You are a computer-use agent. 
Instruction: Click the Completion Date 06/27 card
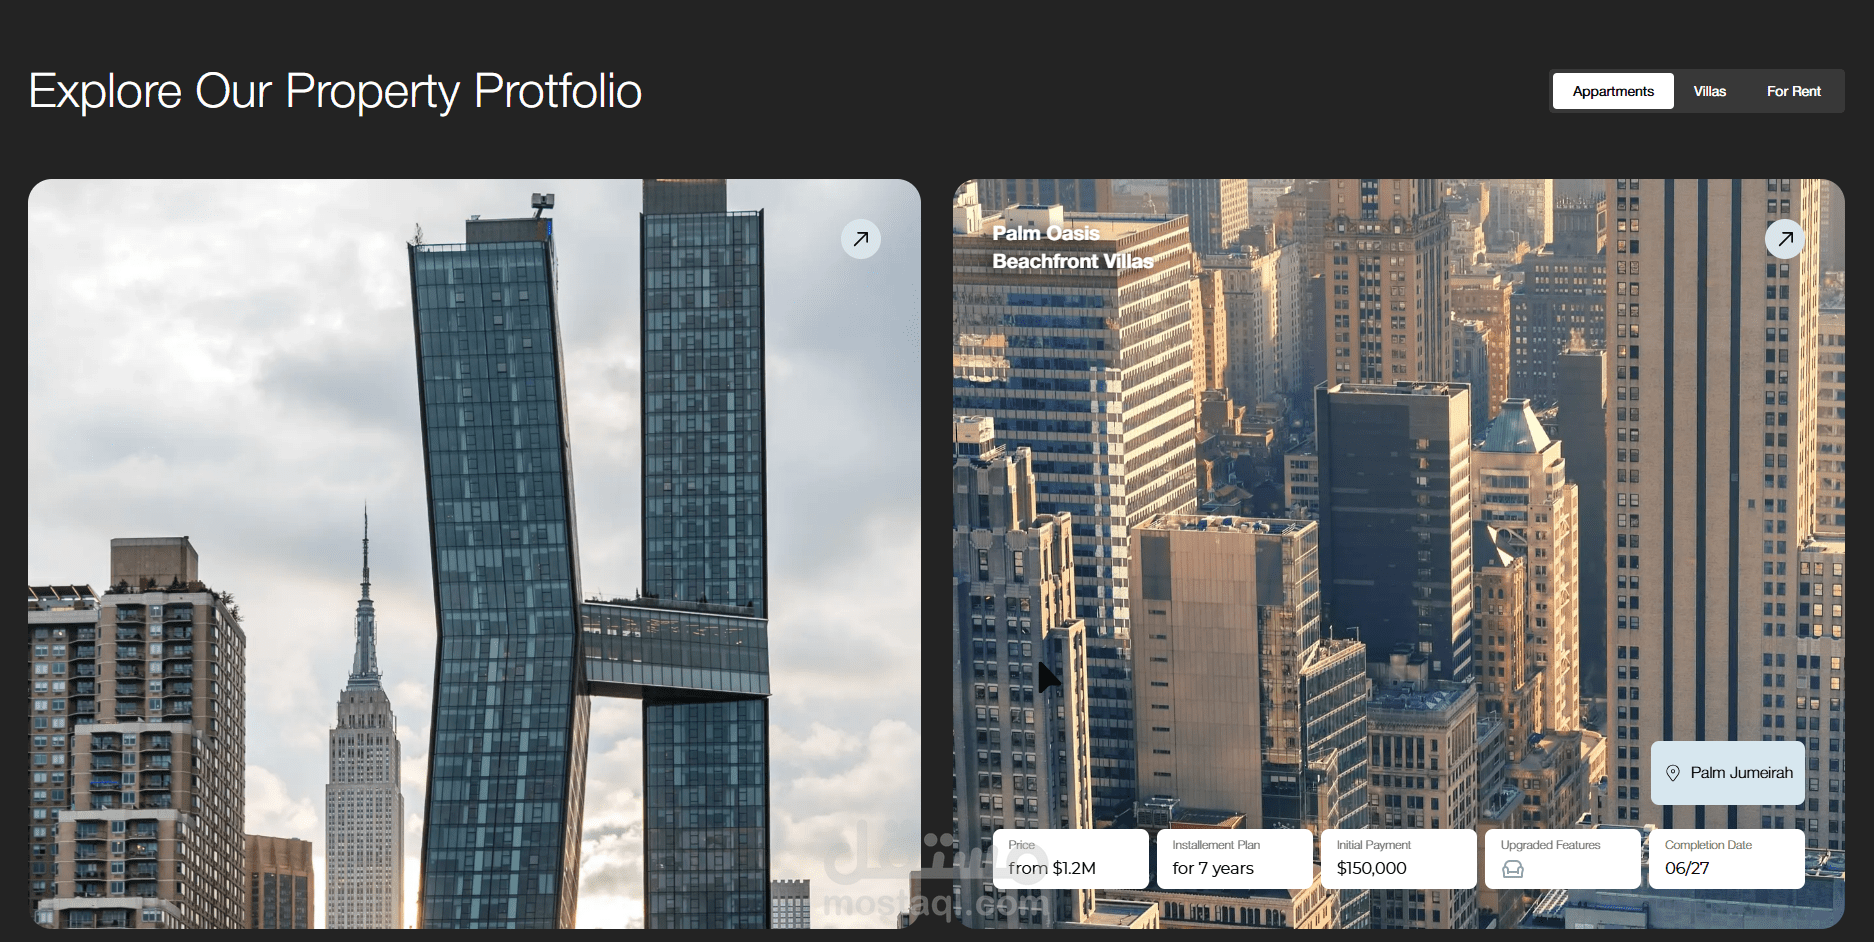[1727, 858]
